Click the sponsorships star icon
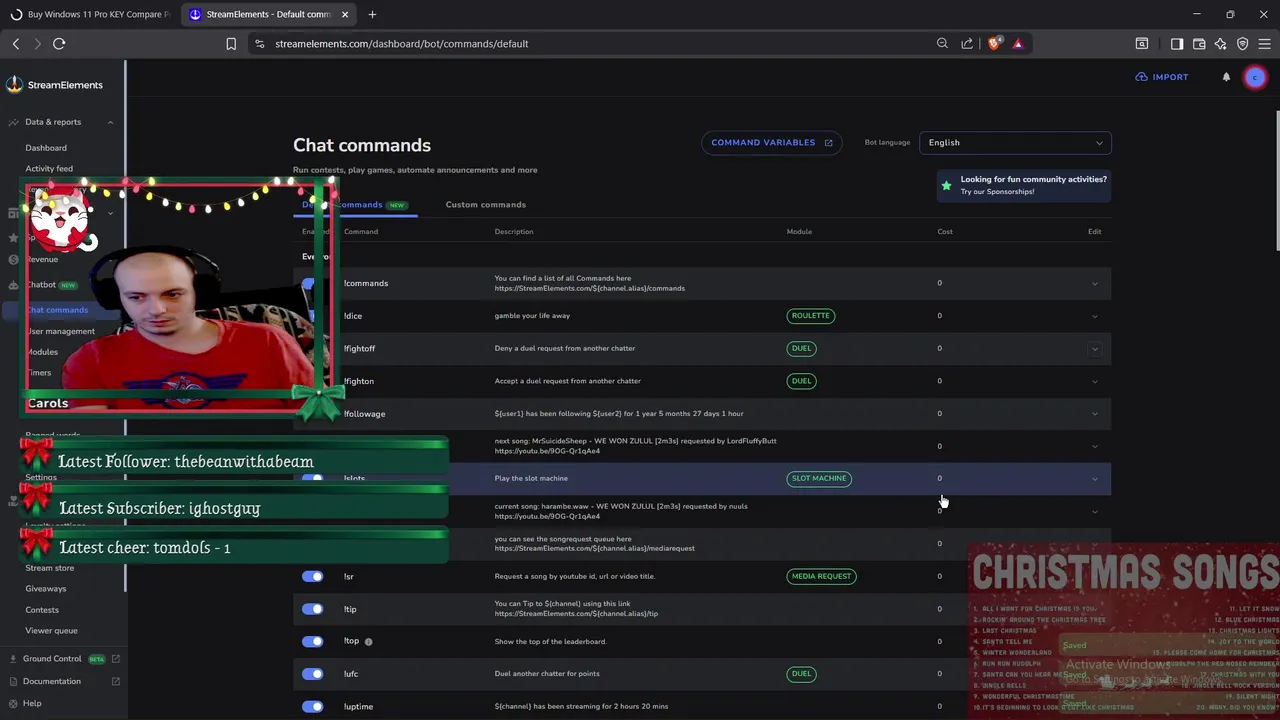This screenshot has height=720, width=1280. [x=946, y=185]
